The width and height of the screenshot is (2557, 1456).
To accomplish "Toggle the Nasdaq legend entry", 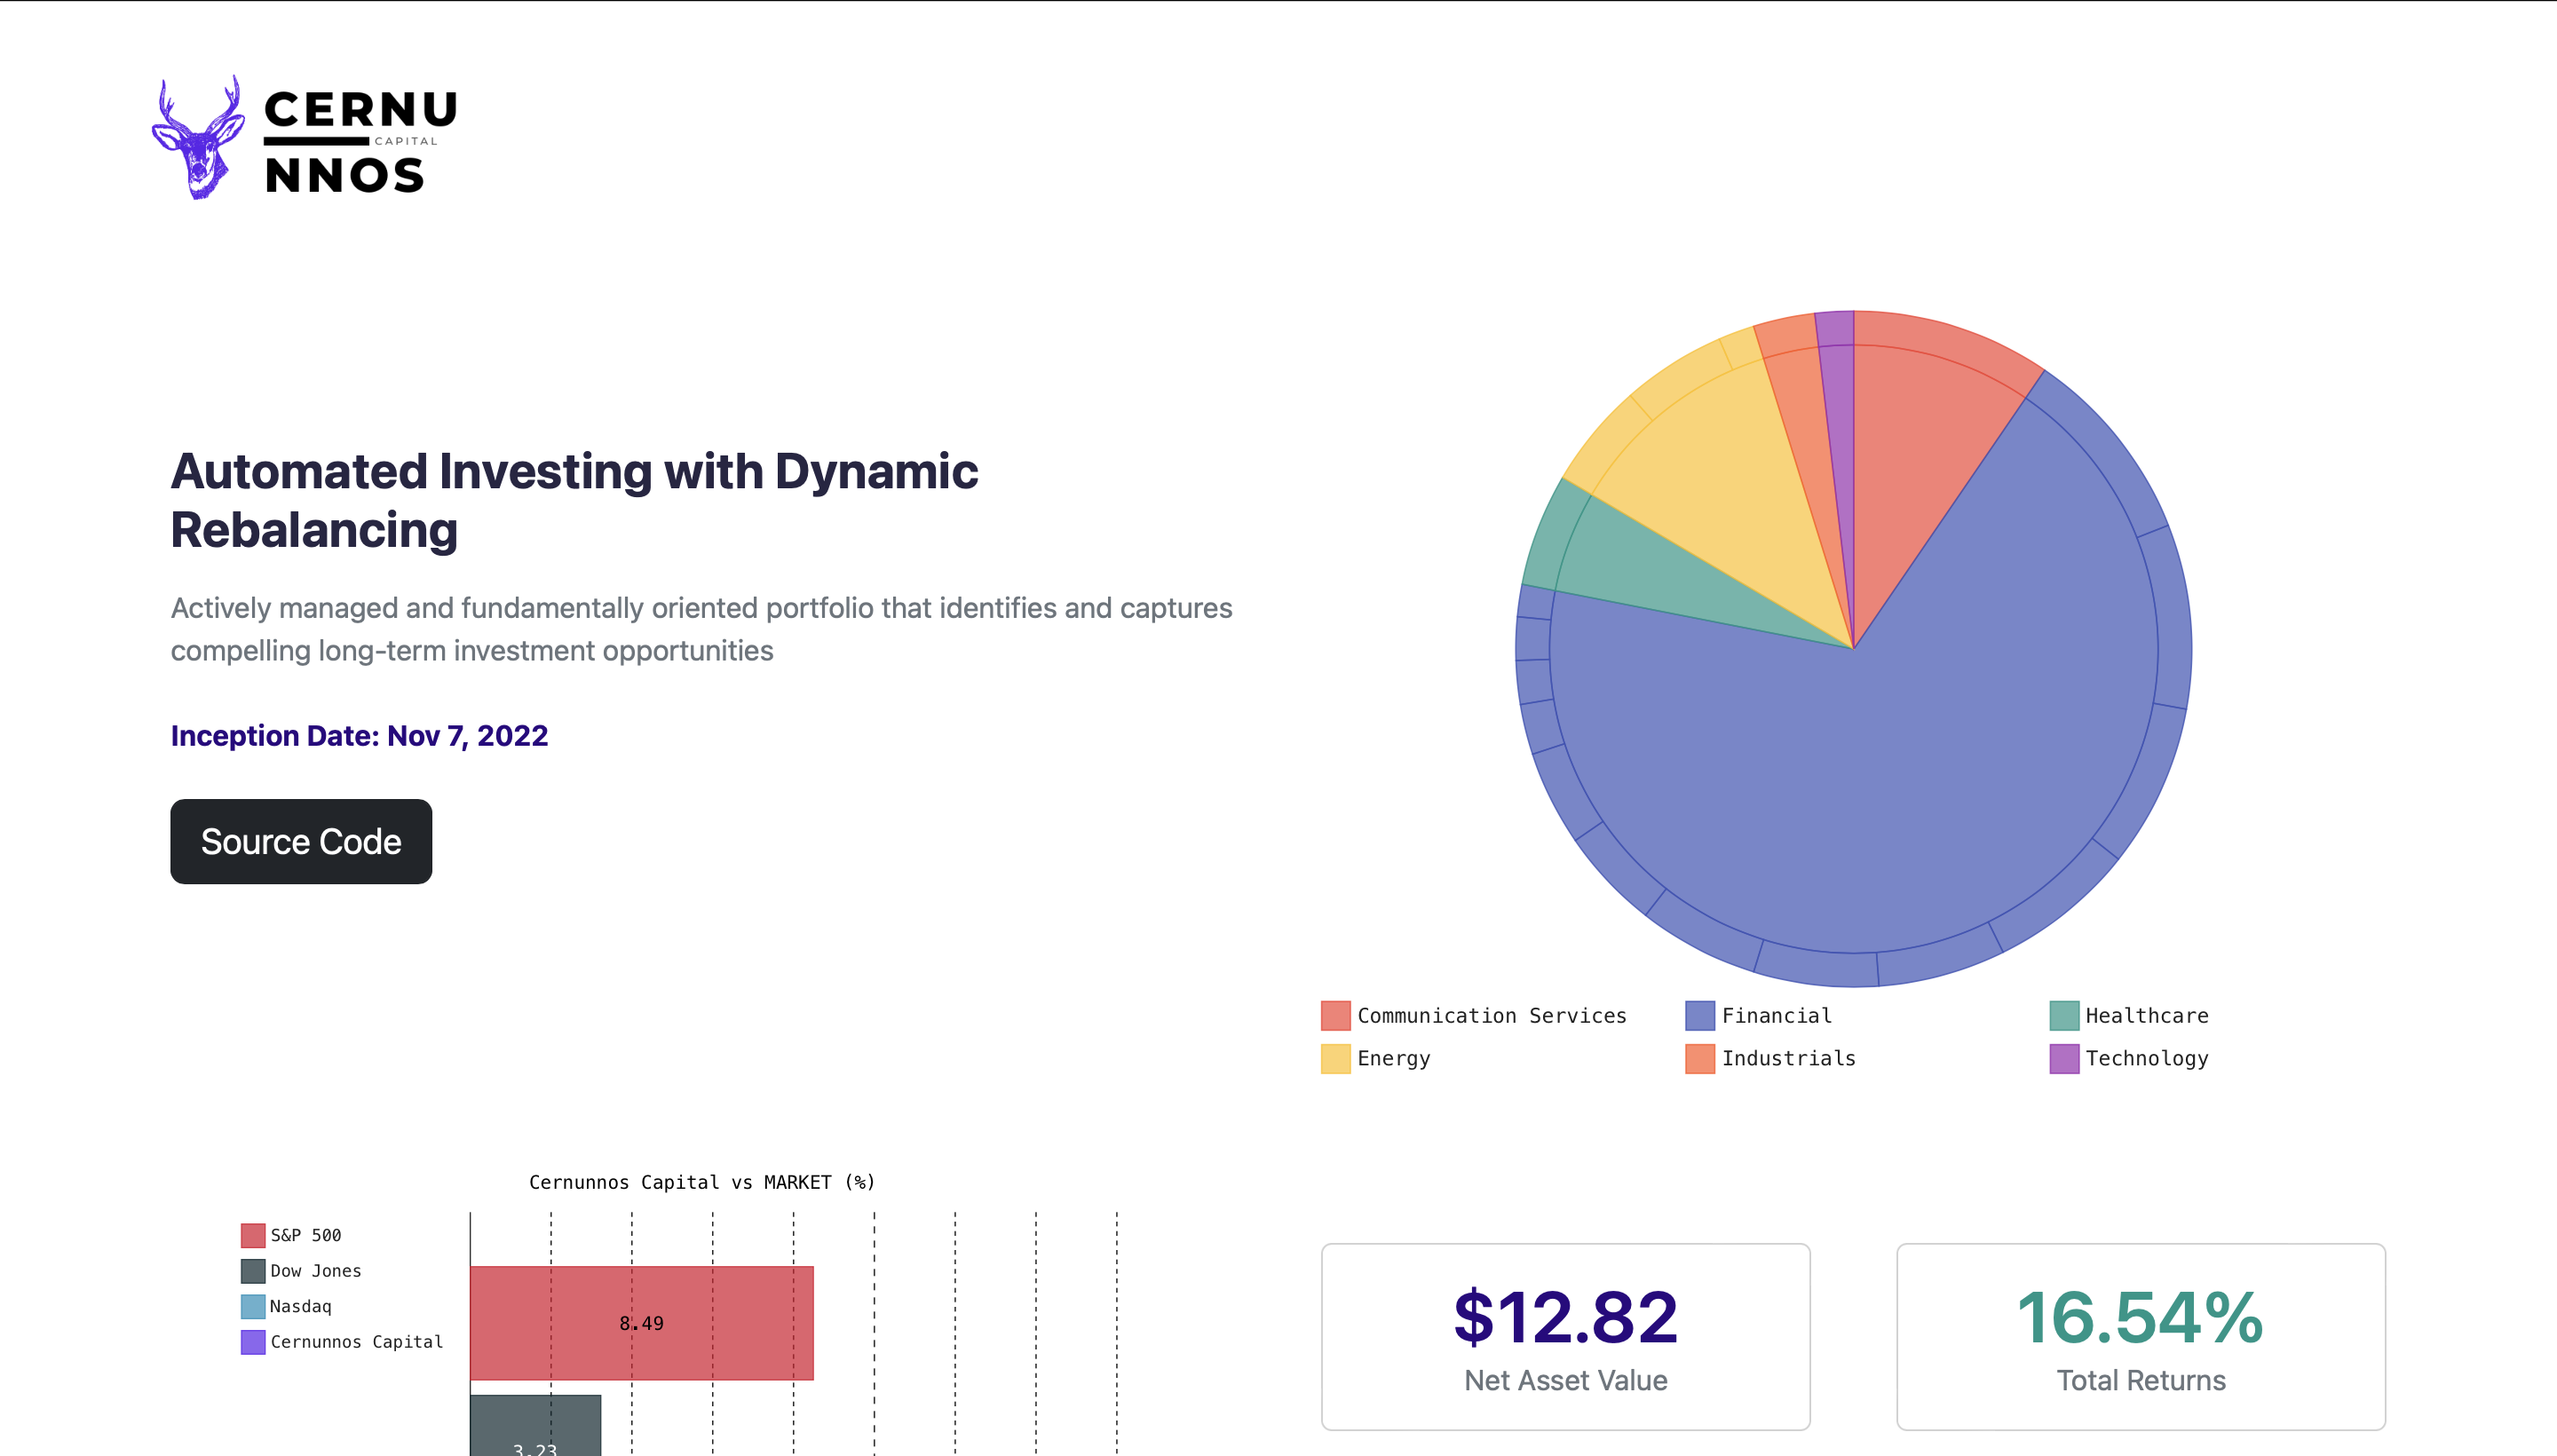I will point(286,1306).
